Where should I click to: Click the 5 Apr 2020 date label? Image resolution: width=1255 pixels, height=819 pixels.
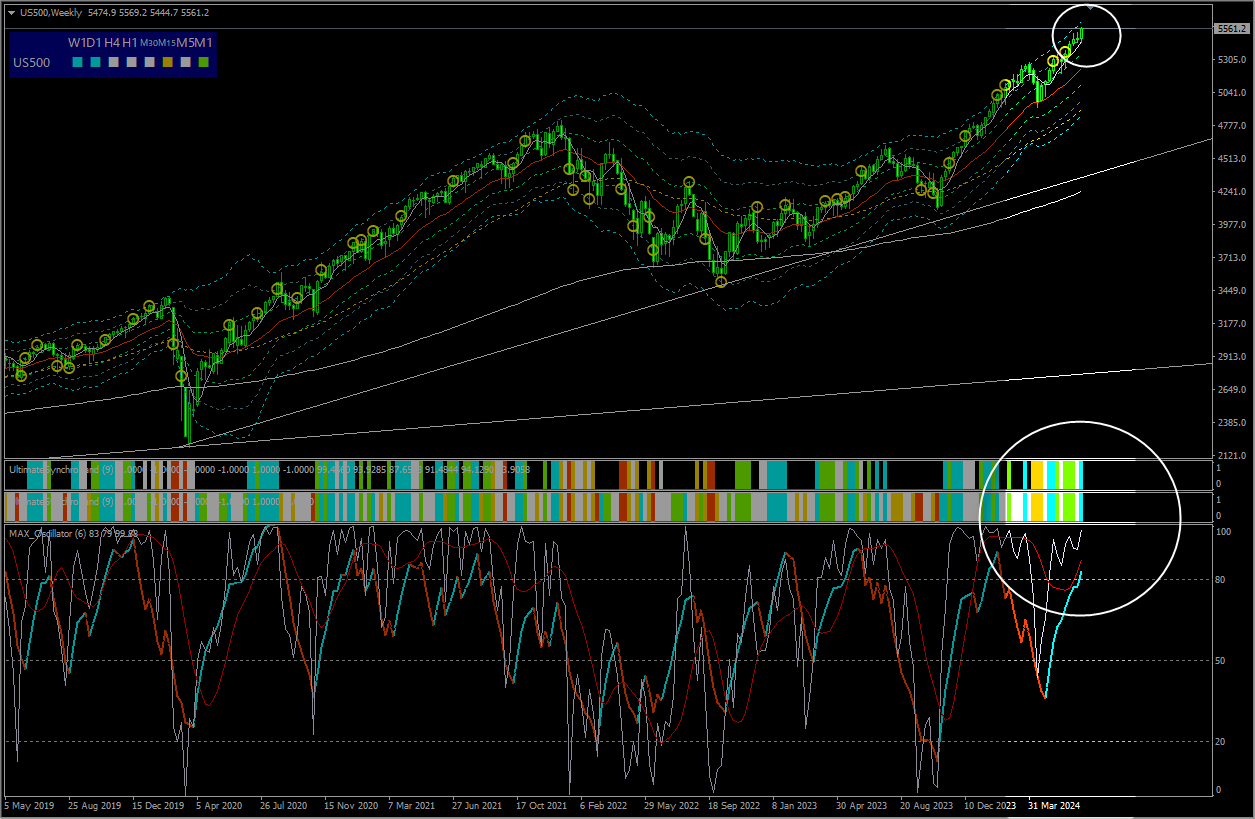pyautogui.click(x=219, y=805)
